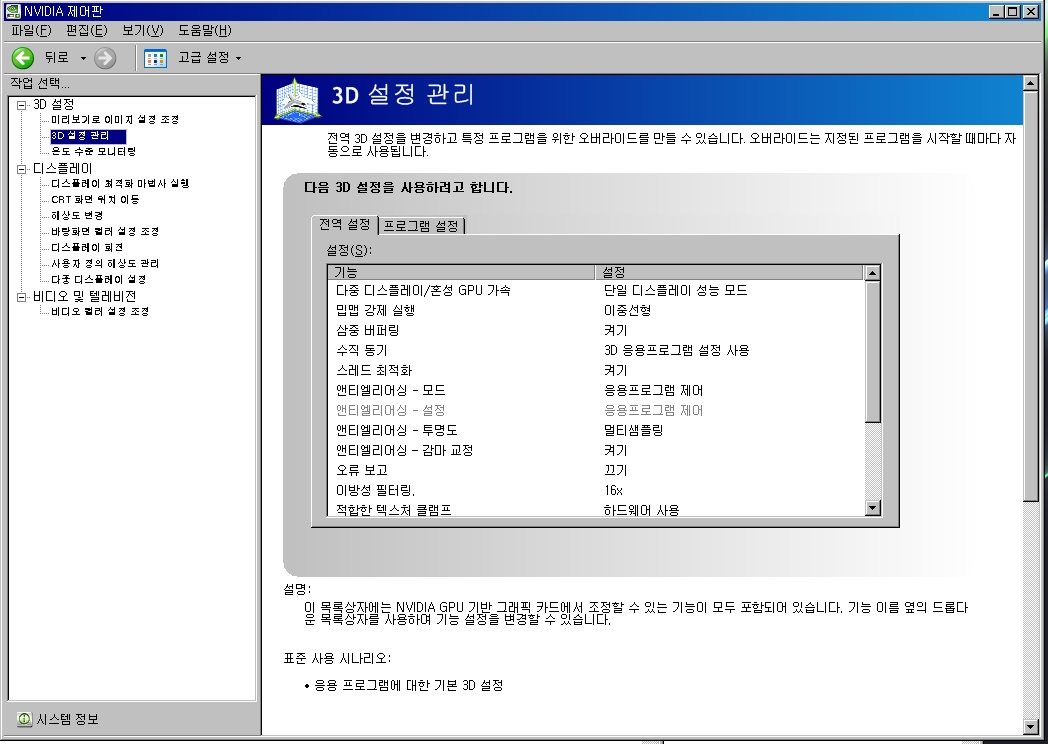Click the 이중선형 setting value
Image resolution: width=1048 pixels, height=744 pixels.
(x=627, y=310)
